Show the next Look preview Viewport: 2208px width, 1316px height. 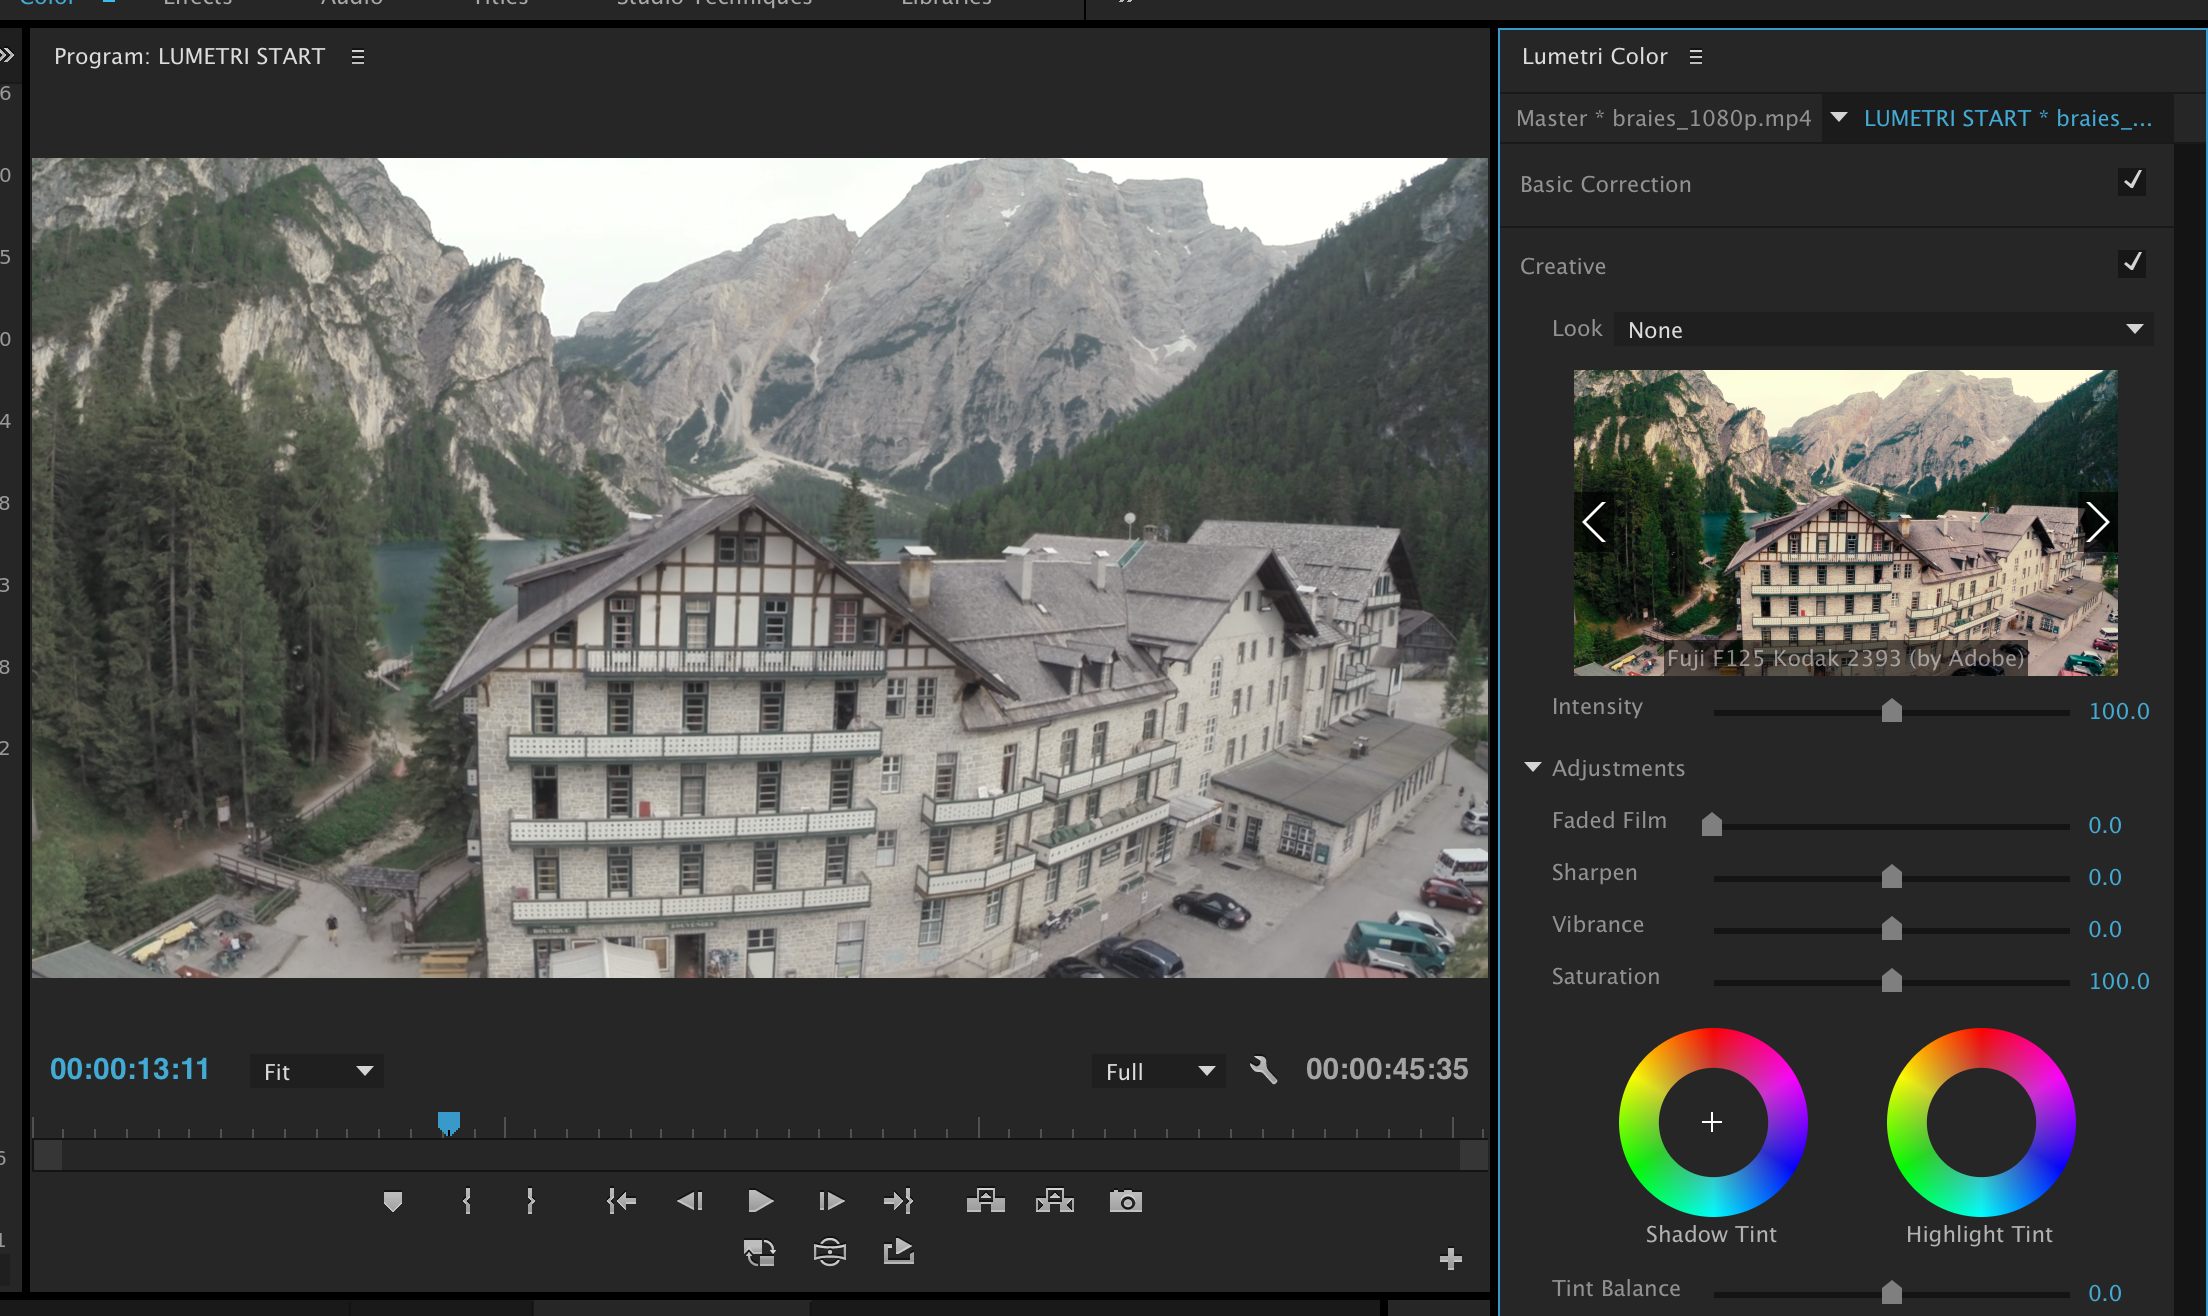tap(2097, 522)
